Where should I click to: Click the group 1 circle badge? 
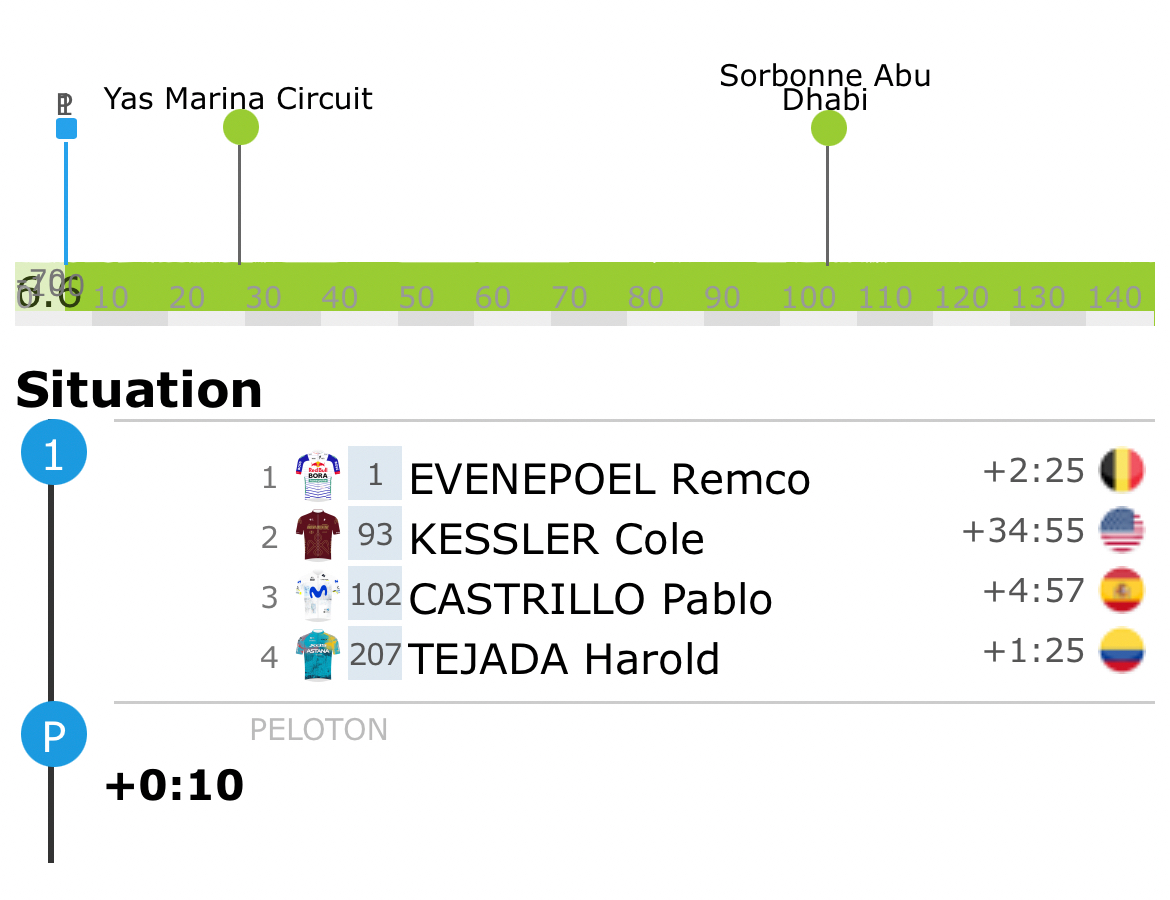54,455
